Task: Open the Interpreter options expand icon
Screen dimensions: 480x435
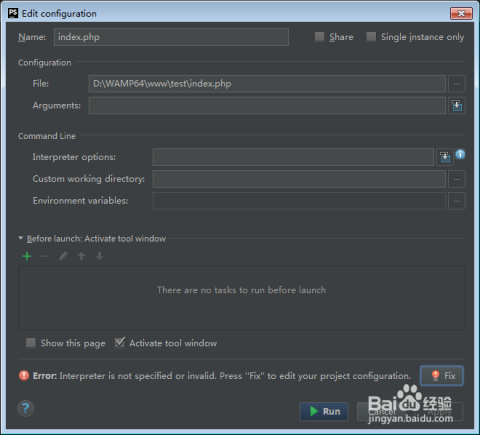Action: point(445,157)
